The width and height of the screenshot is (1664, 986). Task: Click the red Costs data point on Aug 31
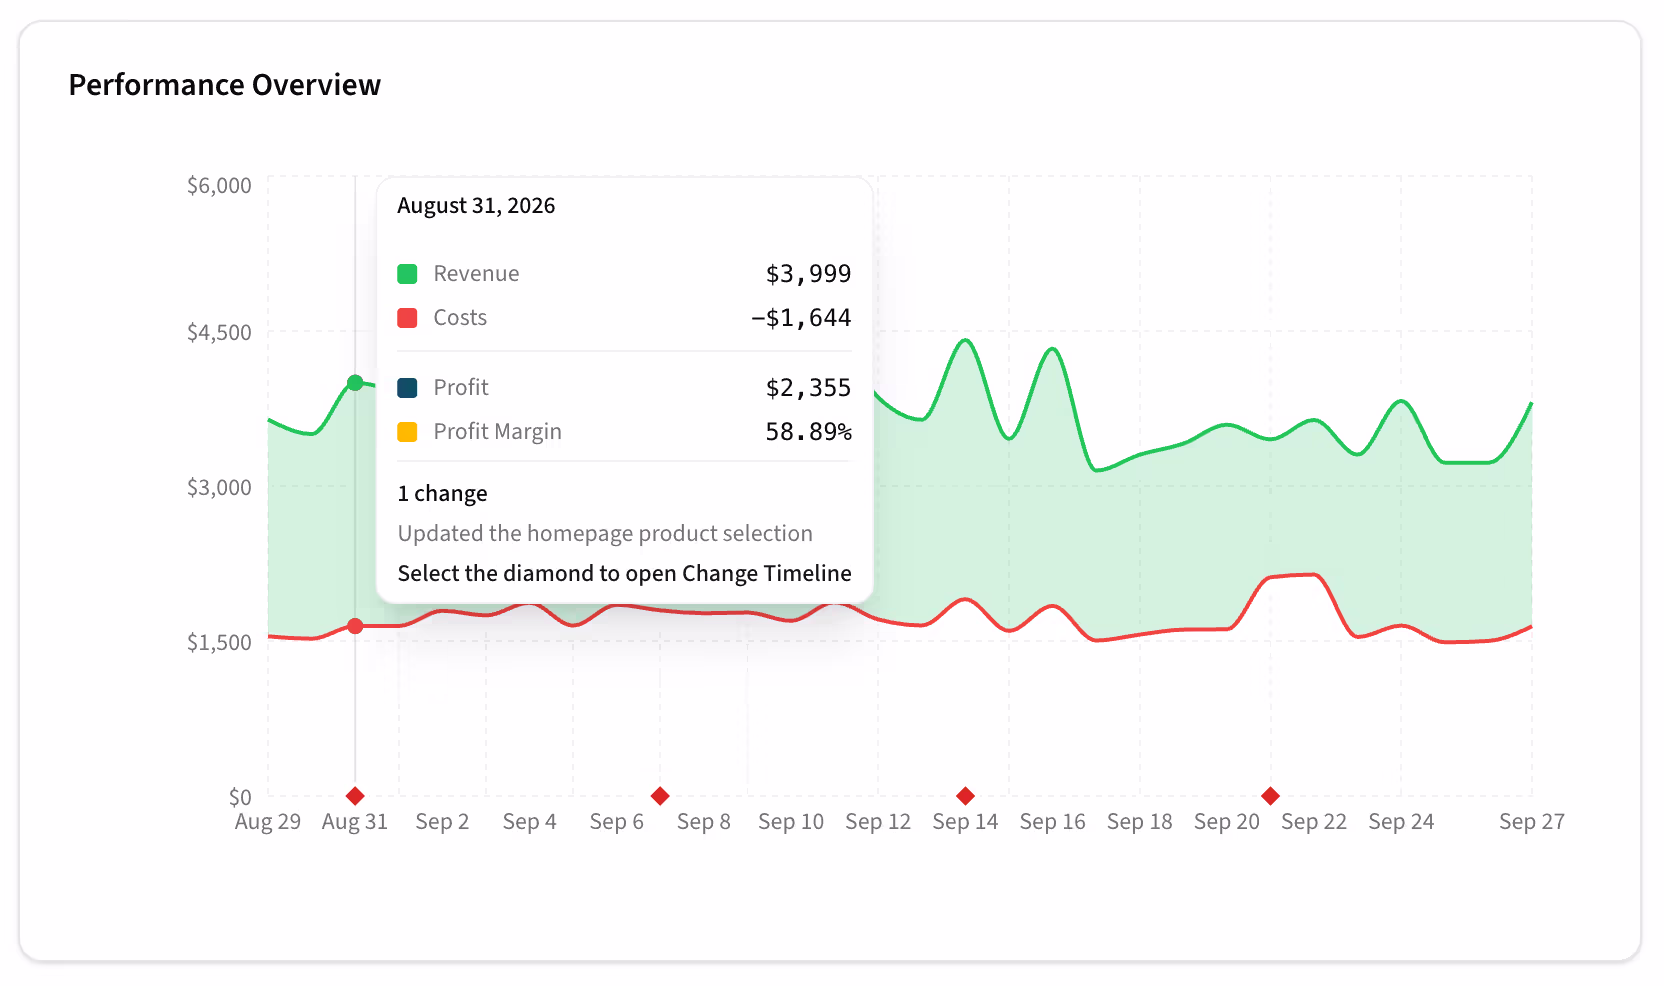click(x=355, y=626)
